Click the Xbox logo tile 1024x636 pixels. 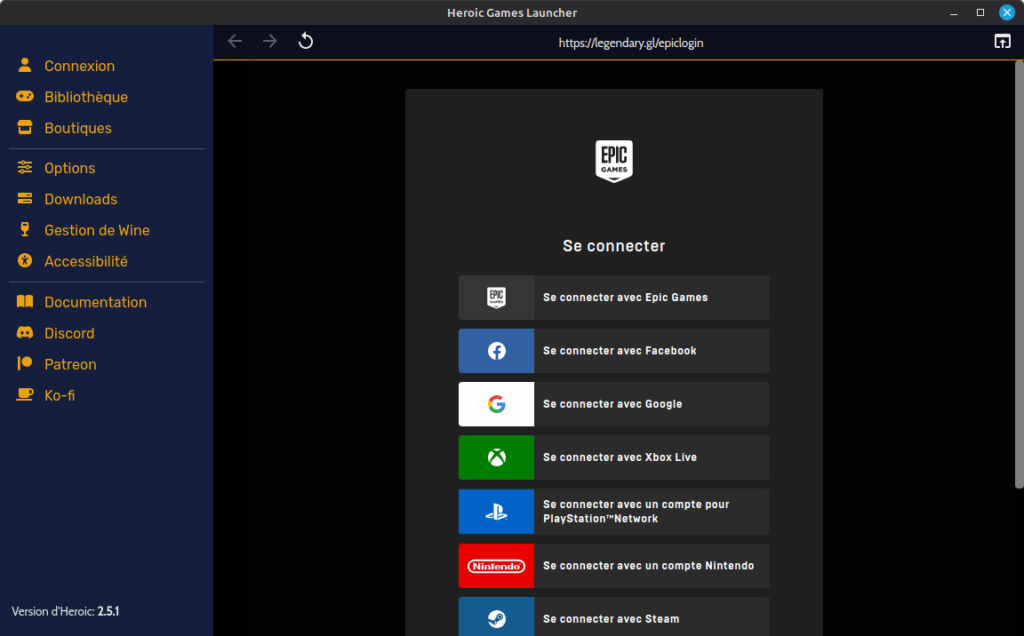click(x=496, y=458)
